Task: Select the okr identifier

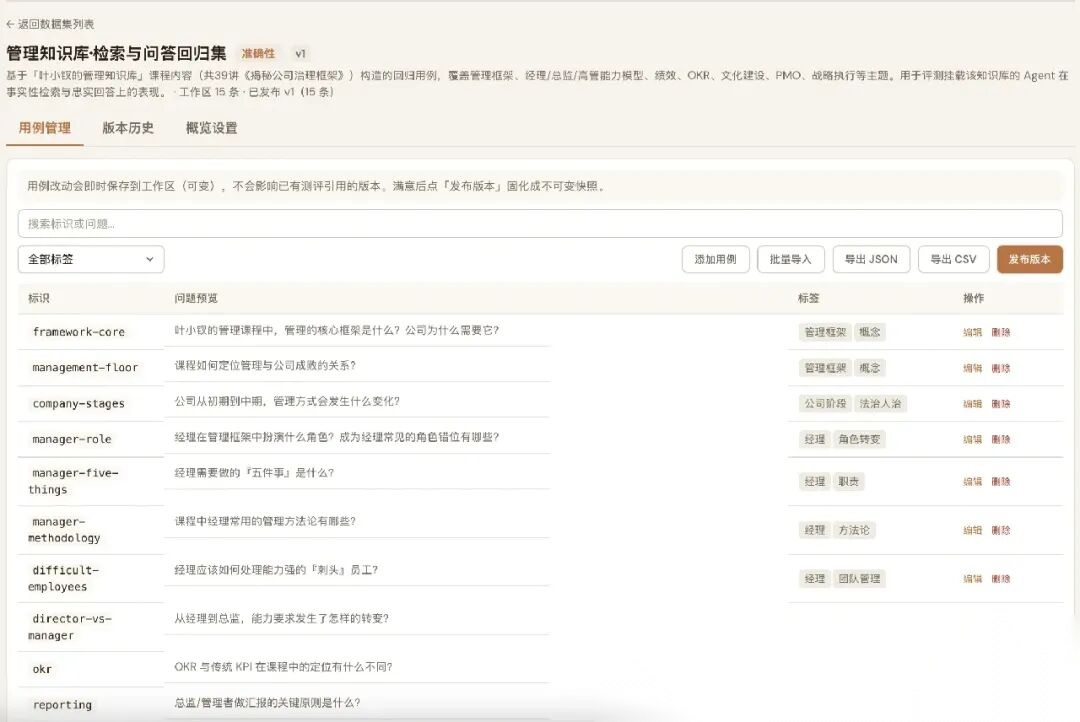Action: pyautogui.click(x=41, y=669)
